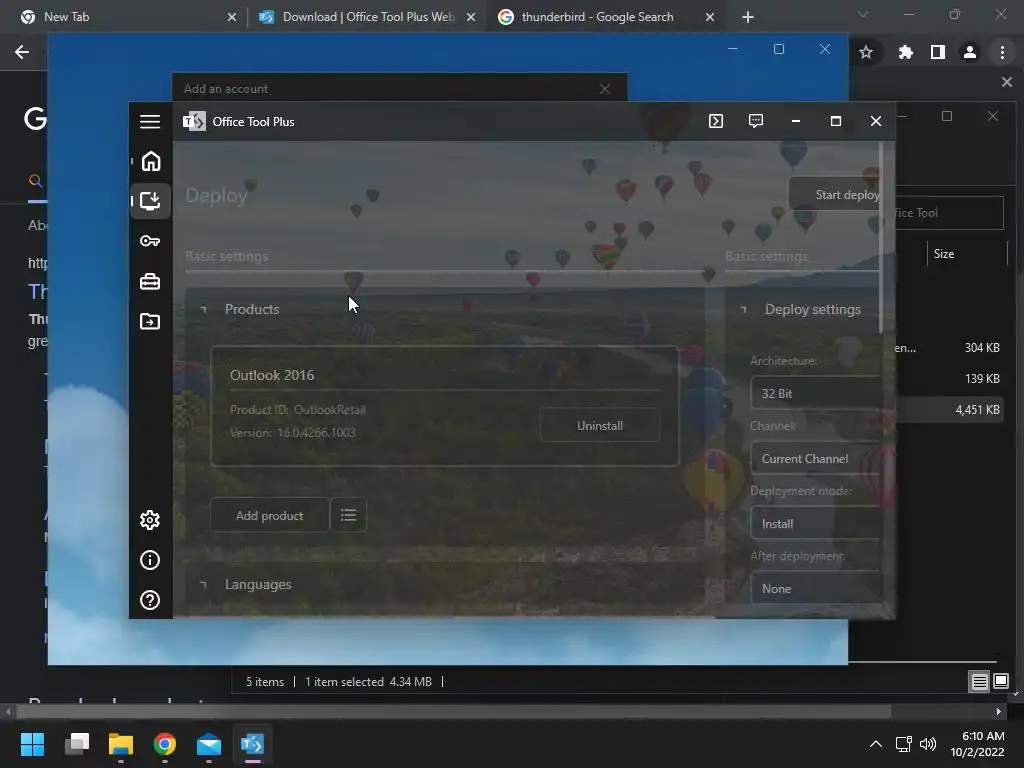Open Mail app from taskbar
Screen dimensions: 1024x768
pos(209,744)
